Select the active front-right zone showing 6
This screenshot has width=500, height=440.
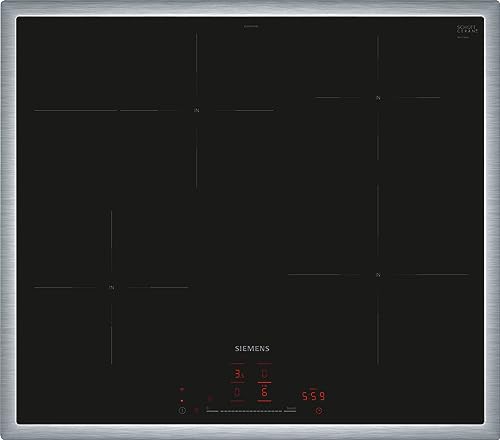264,392
